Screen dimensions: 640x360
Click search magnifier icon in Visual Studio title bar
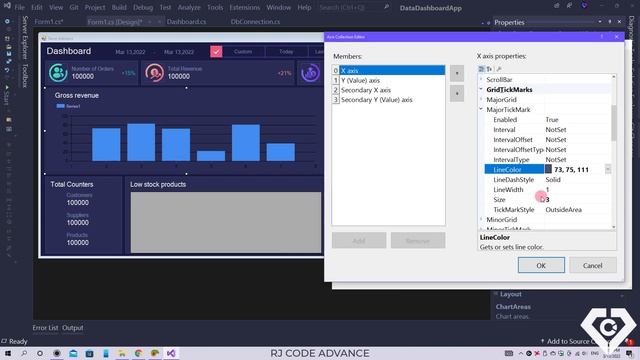tap(386, 7)
